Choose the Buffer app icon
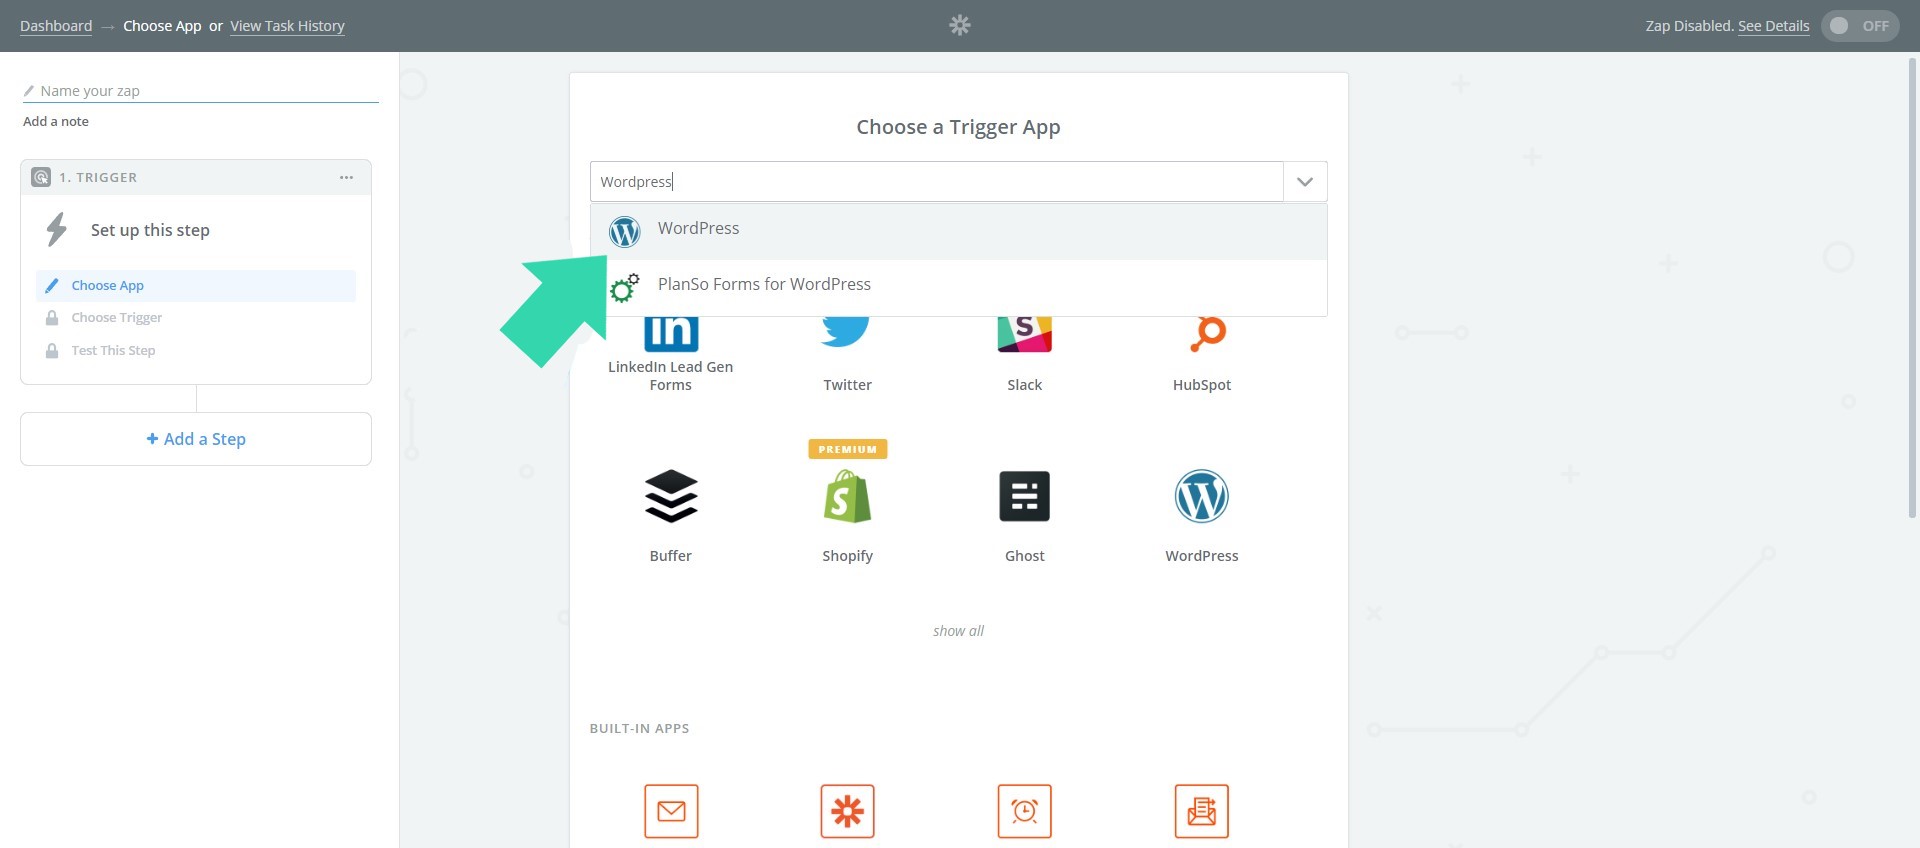Image resolution: width=1920 pixels, height=848 pixels. pos(671,496)
